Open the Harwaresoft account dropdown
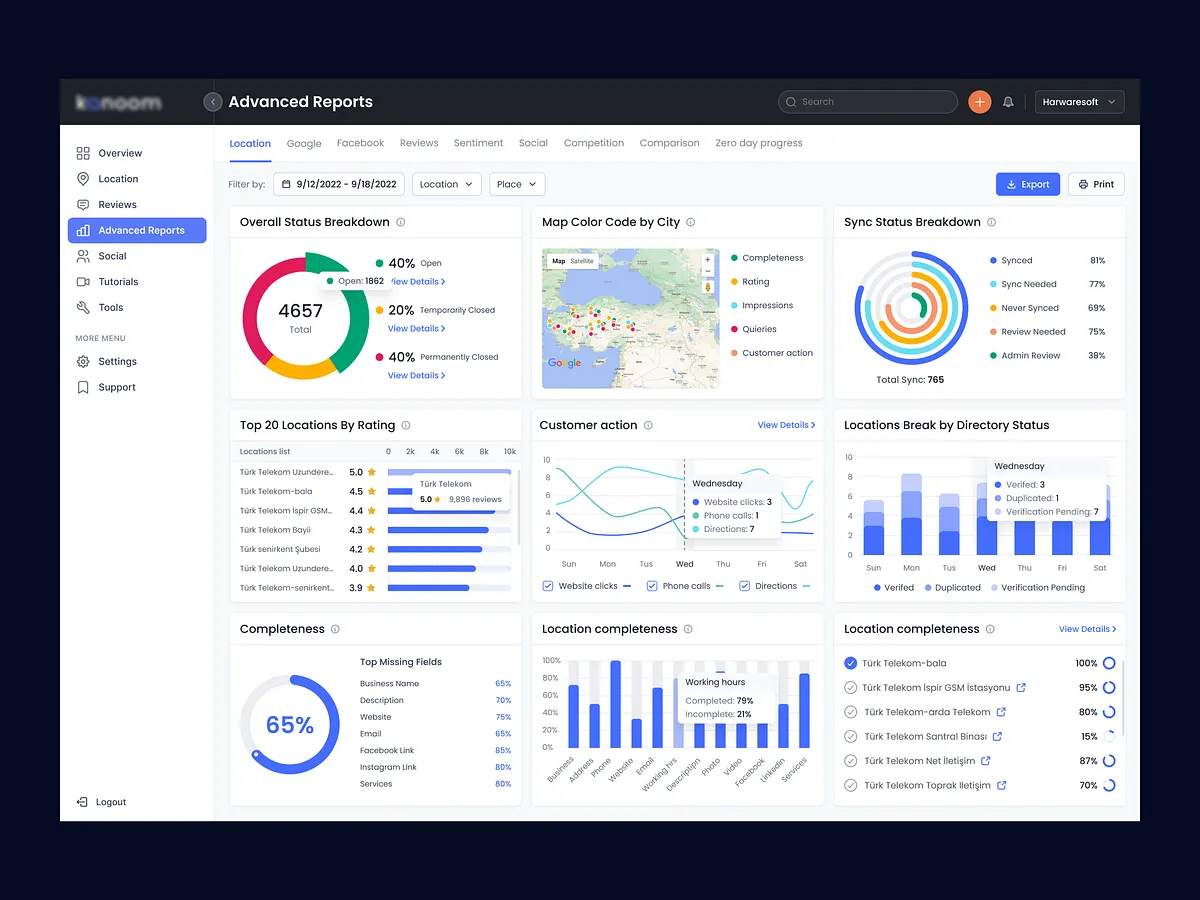The height and width of the screenshot is (900, 1200). tap(1079, 102)
